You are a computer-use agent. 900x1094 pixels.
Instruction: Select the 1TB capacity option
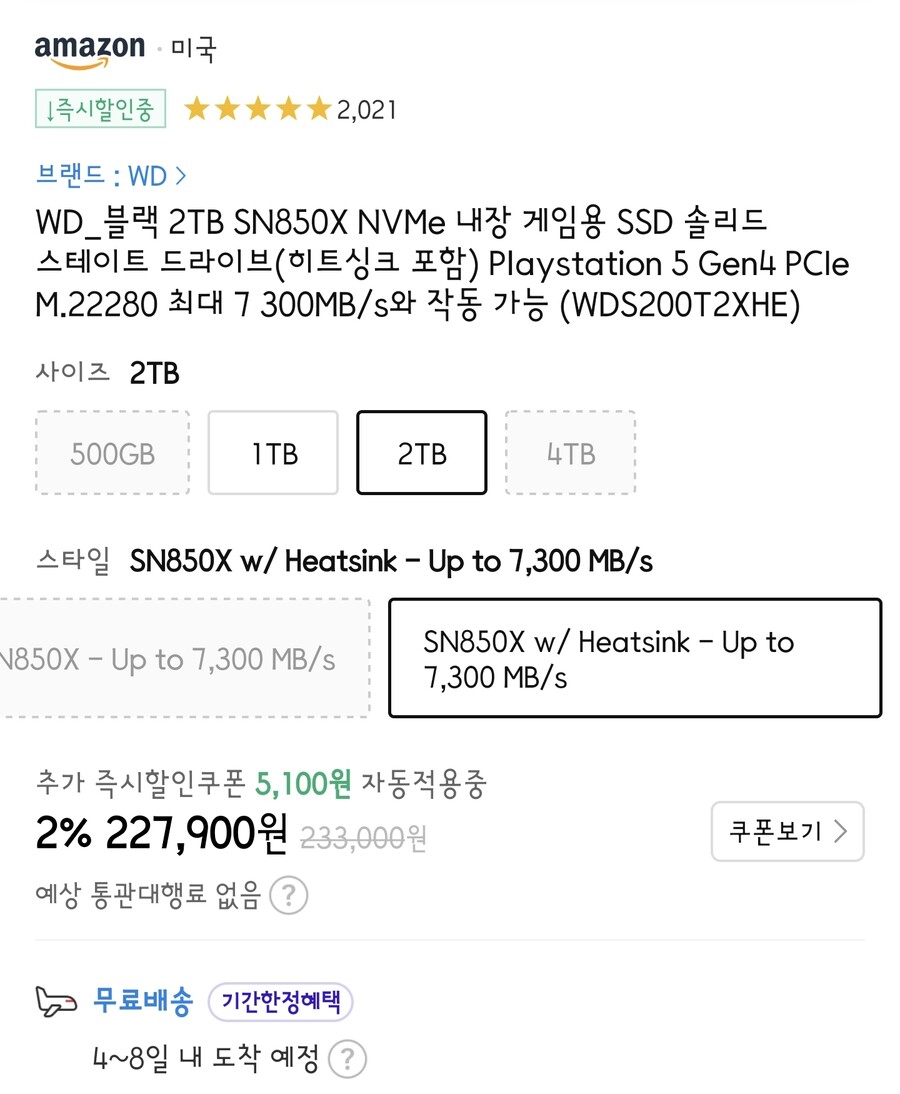click(x=272, y=452)
